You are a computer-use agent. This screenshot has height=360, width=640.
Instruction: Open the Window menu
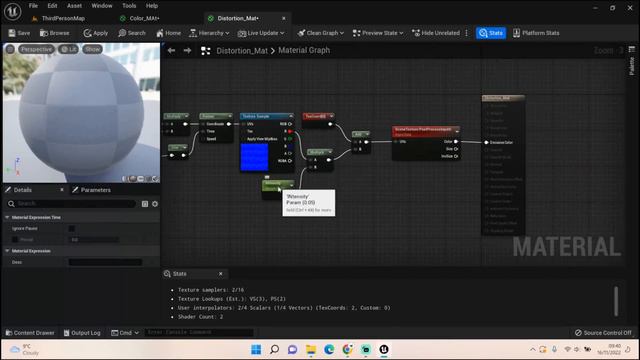[x=102, y=6]
